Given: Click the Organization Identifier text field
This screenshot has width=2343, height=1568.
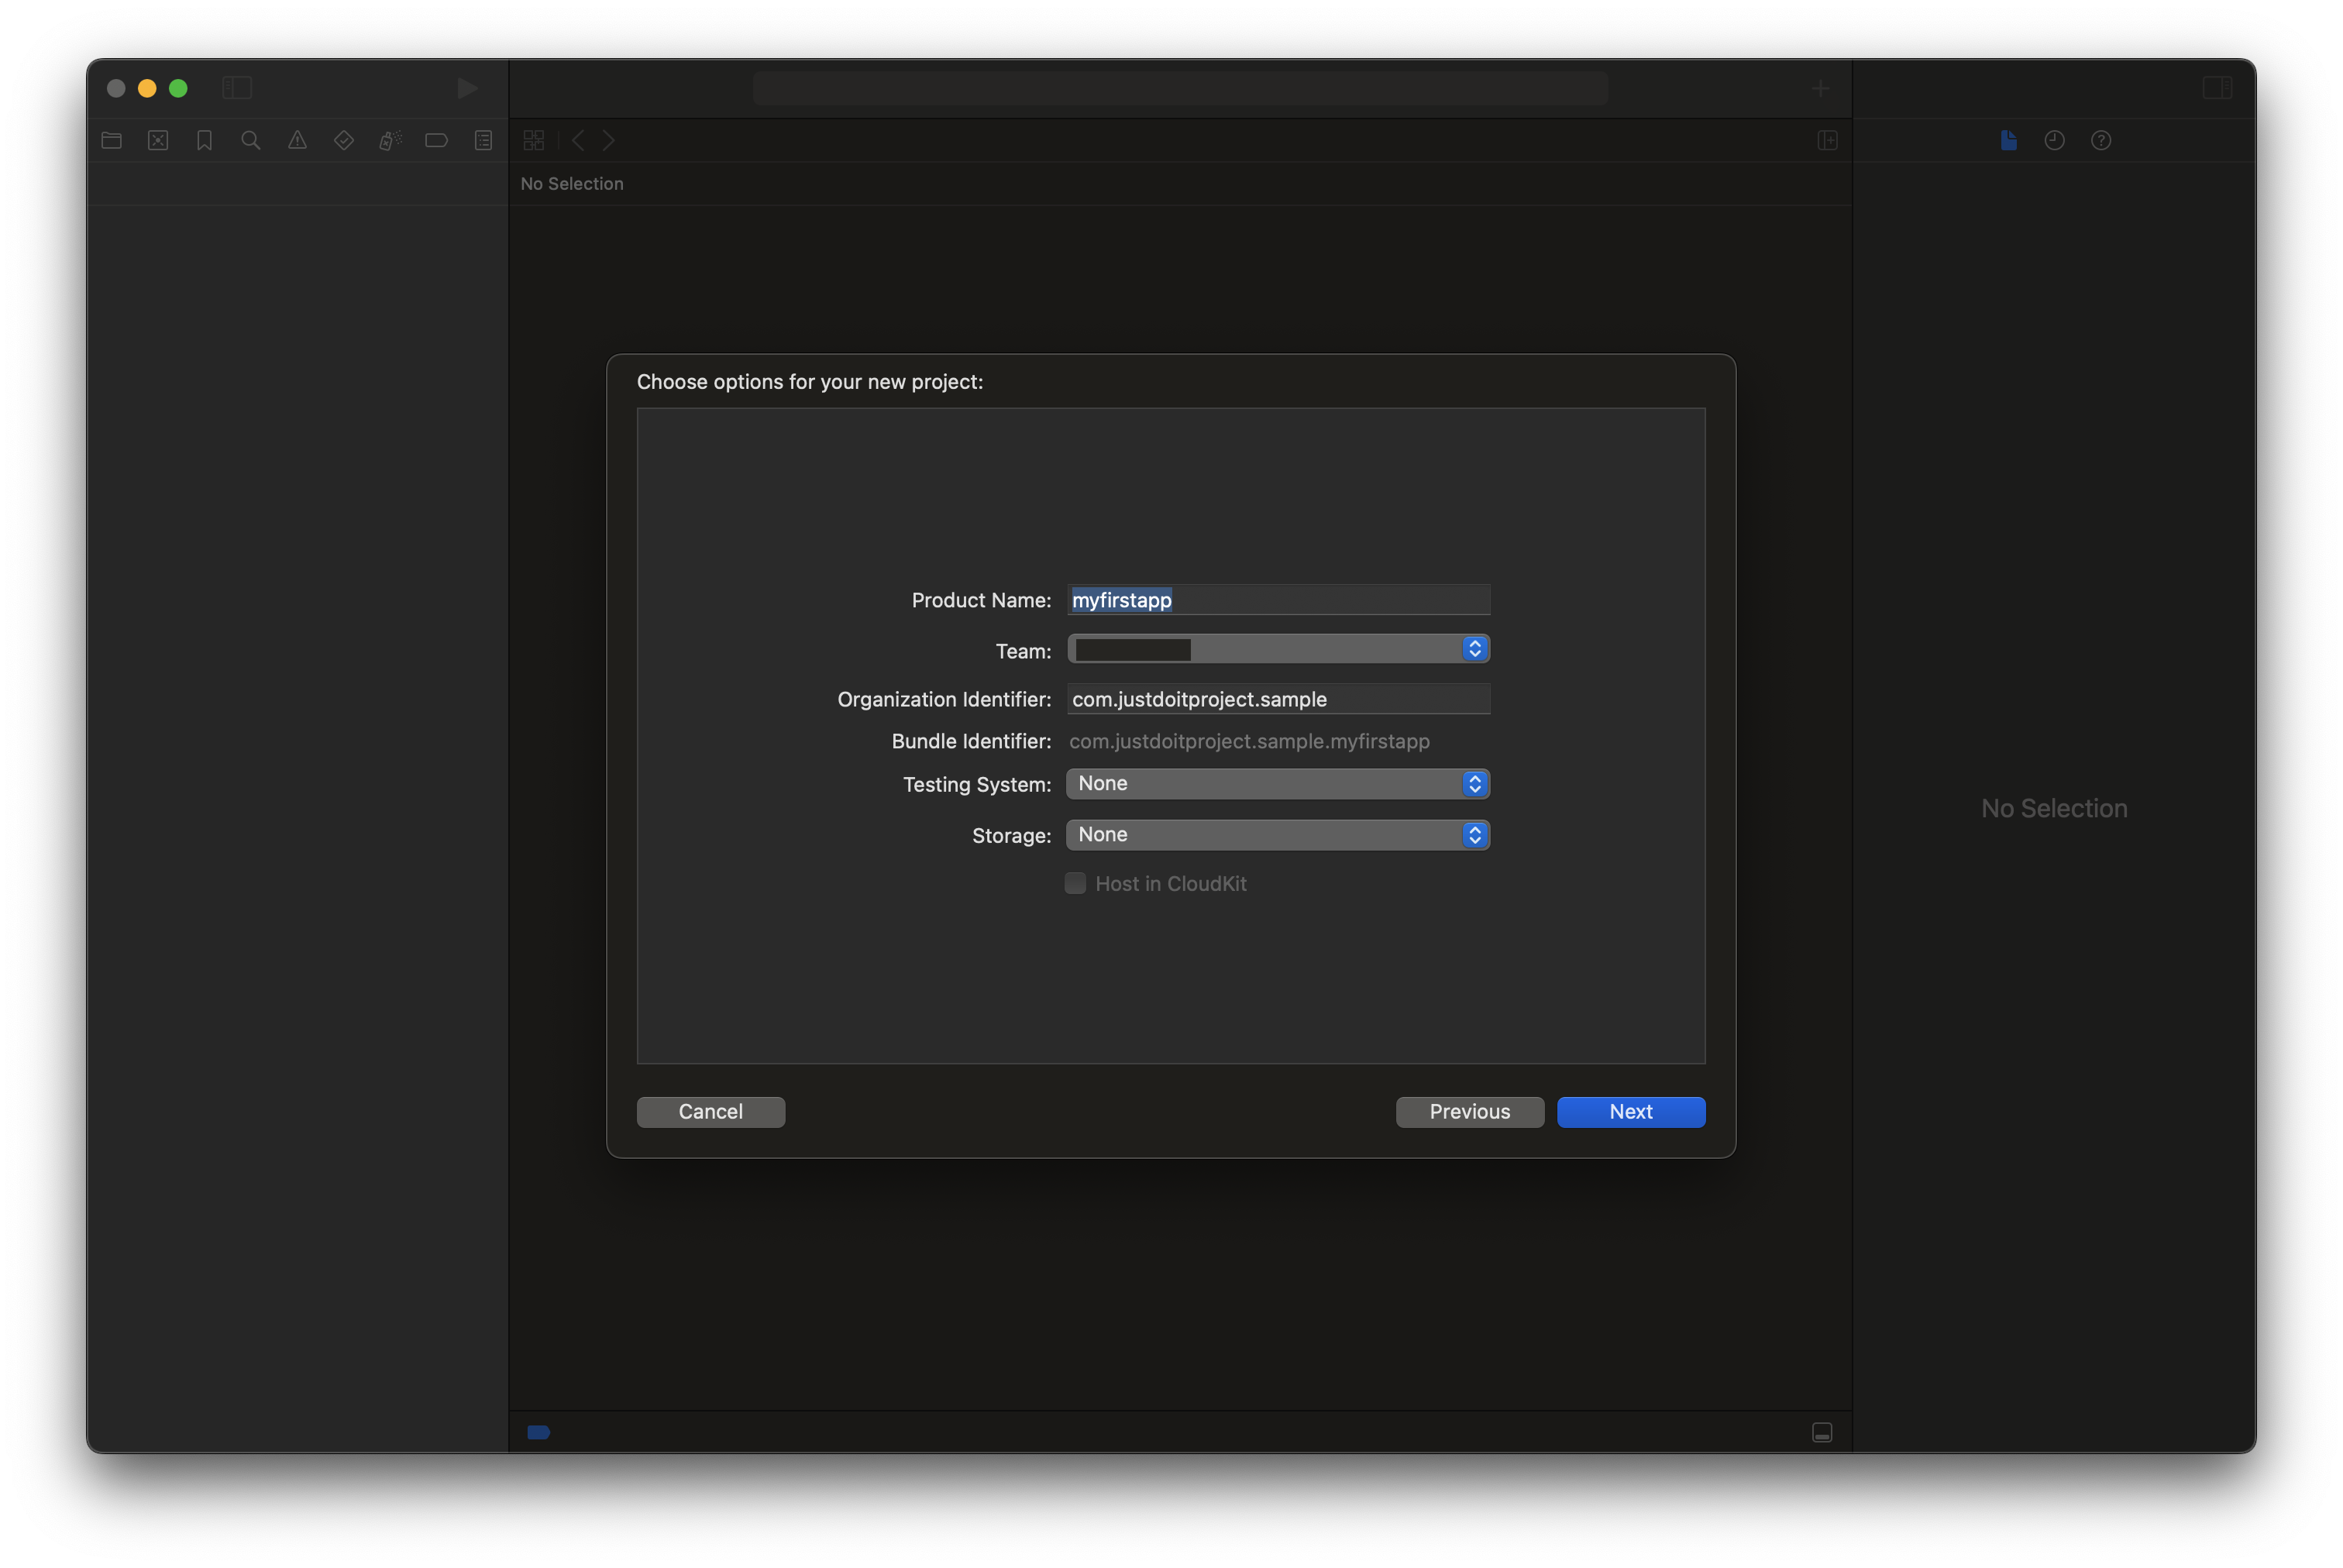Looking at the screenshot, I should tap(1278, 699).
